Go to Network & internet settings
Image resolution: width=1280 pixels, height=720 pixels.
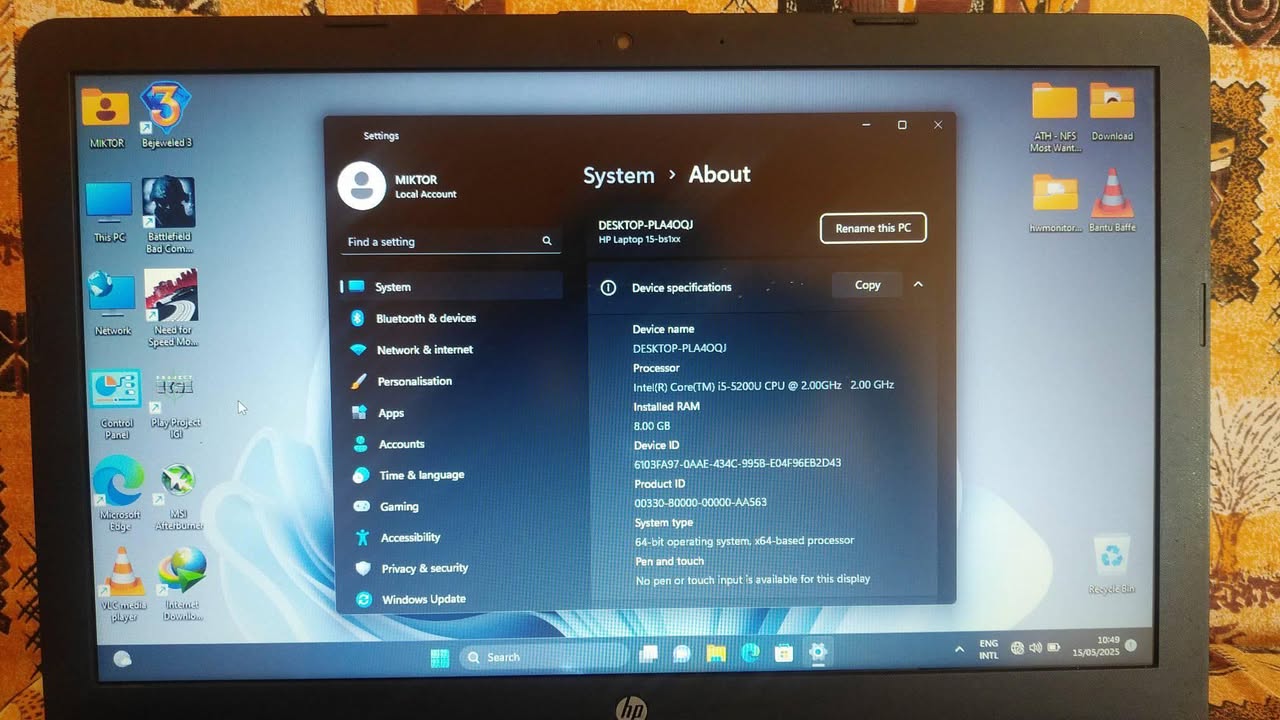coord(425,350)
